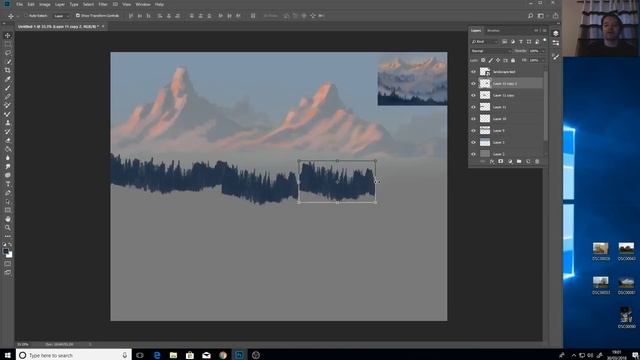
Task: Click Create new group folder icon
Action: click(x=519, y=162)
